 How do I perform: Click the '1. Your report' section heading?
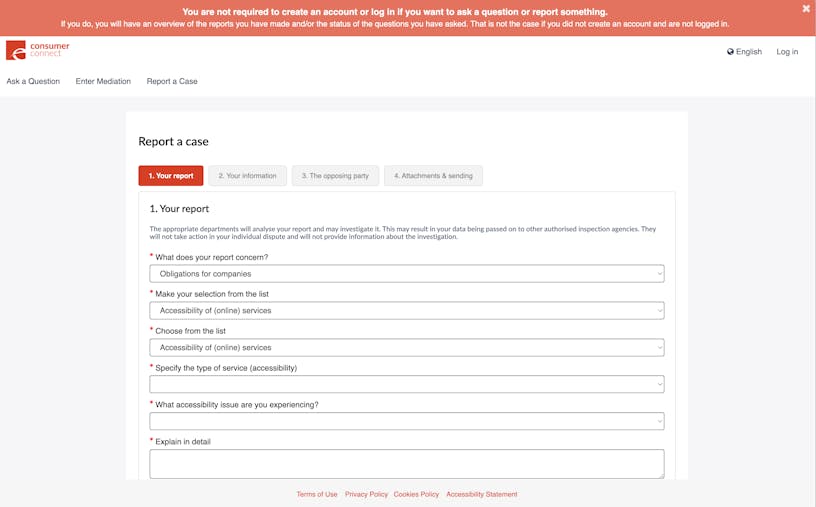(x=179, y=209)
